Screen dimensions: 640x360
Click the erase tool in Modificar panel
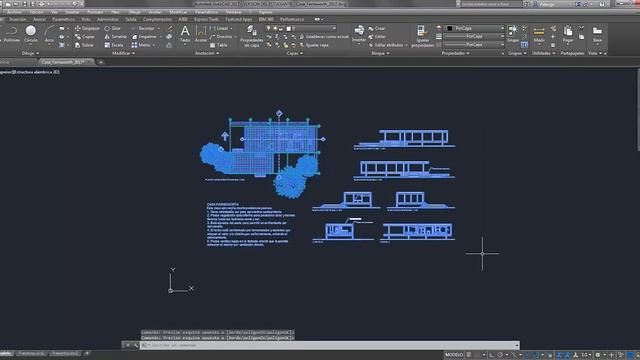click(x=170, y=28)
